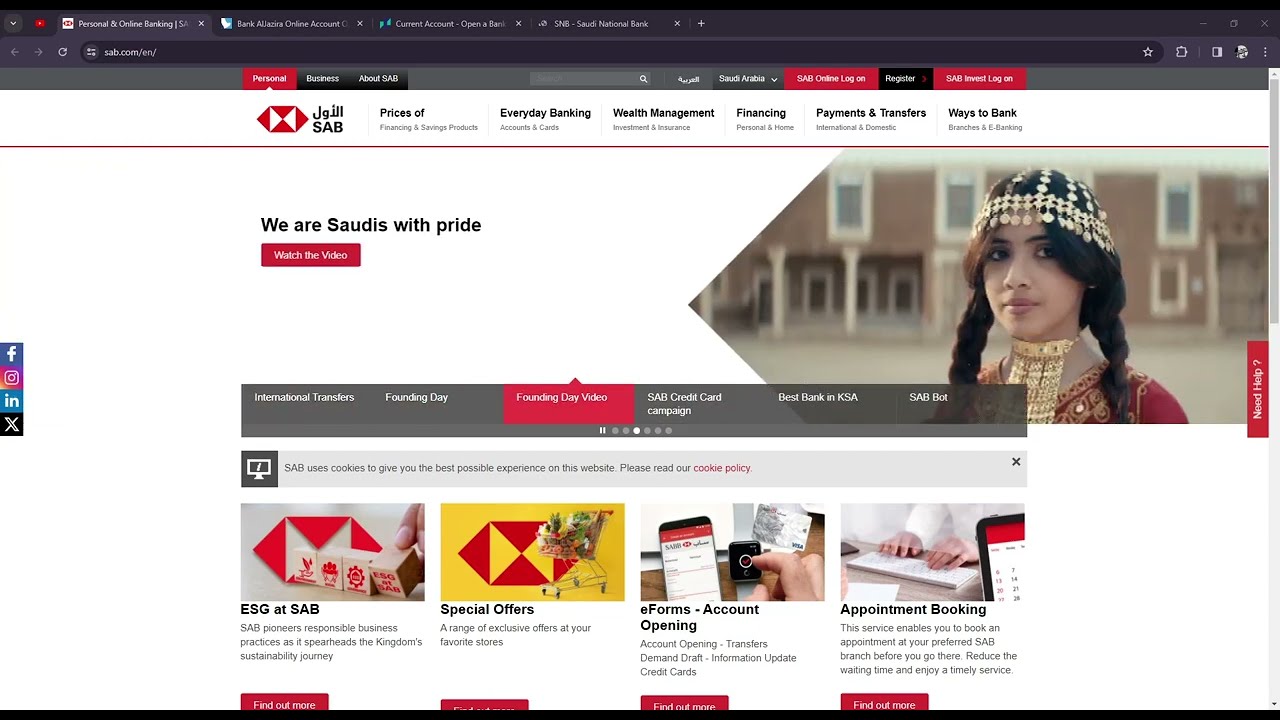
Task: Go back using browser back arrow
Action: click(15, 52)
